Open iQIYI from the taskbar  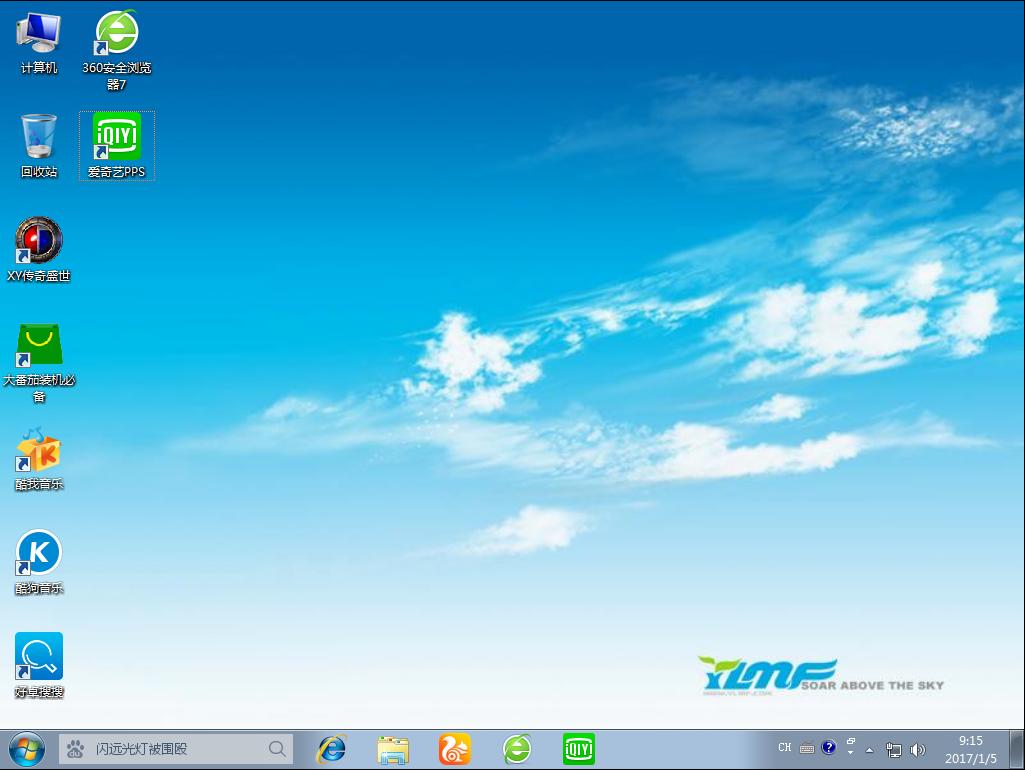coord(579,747)
